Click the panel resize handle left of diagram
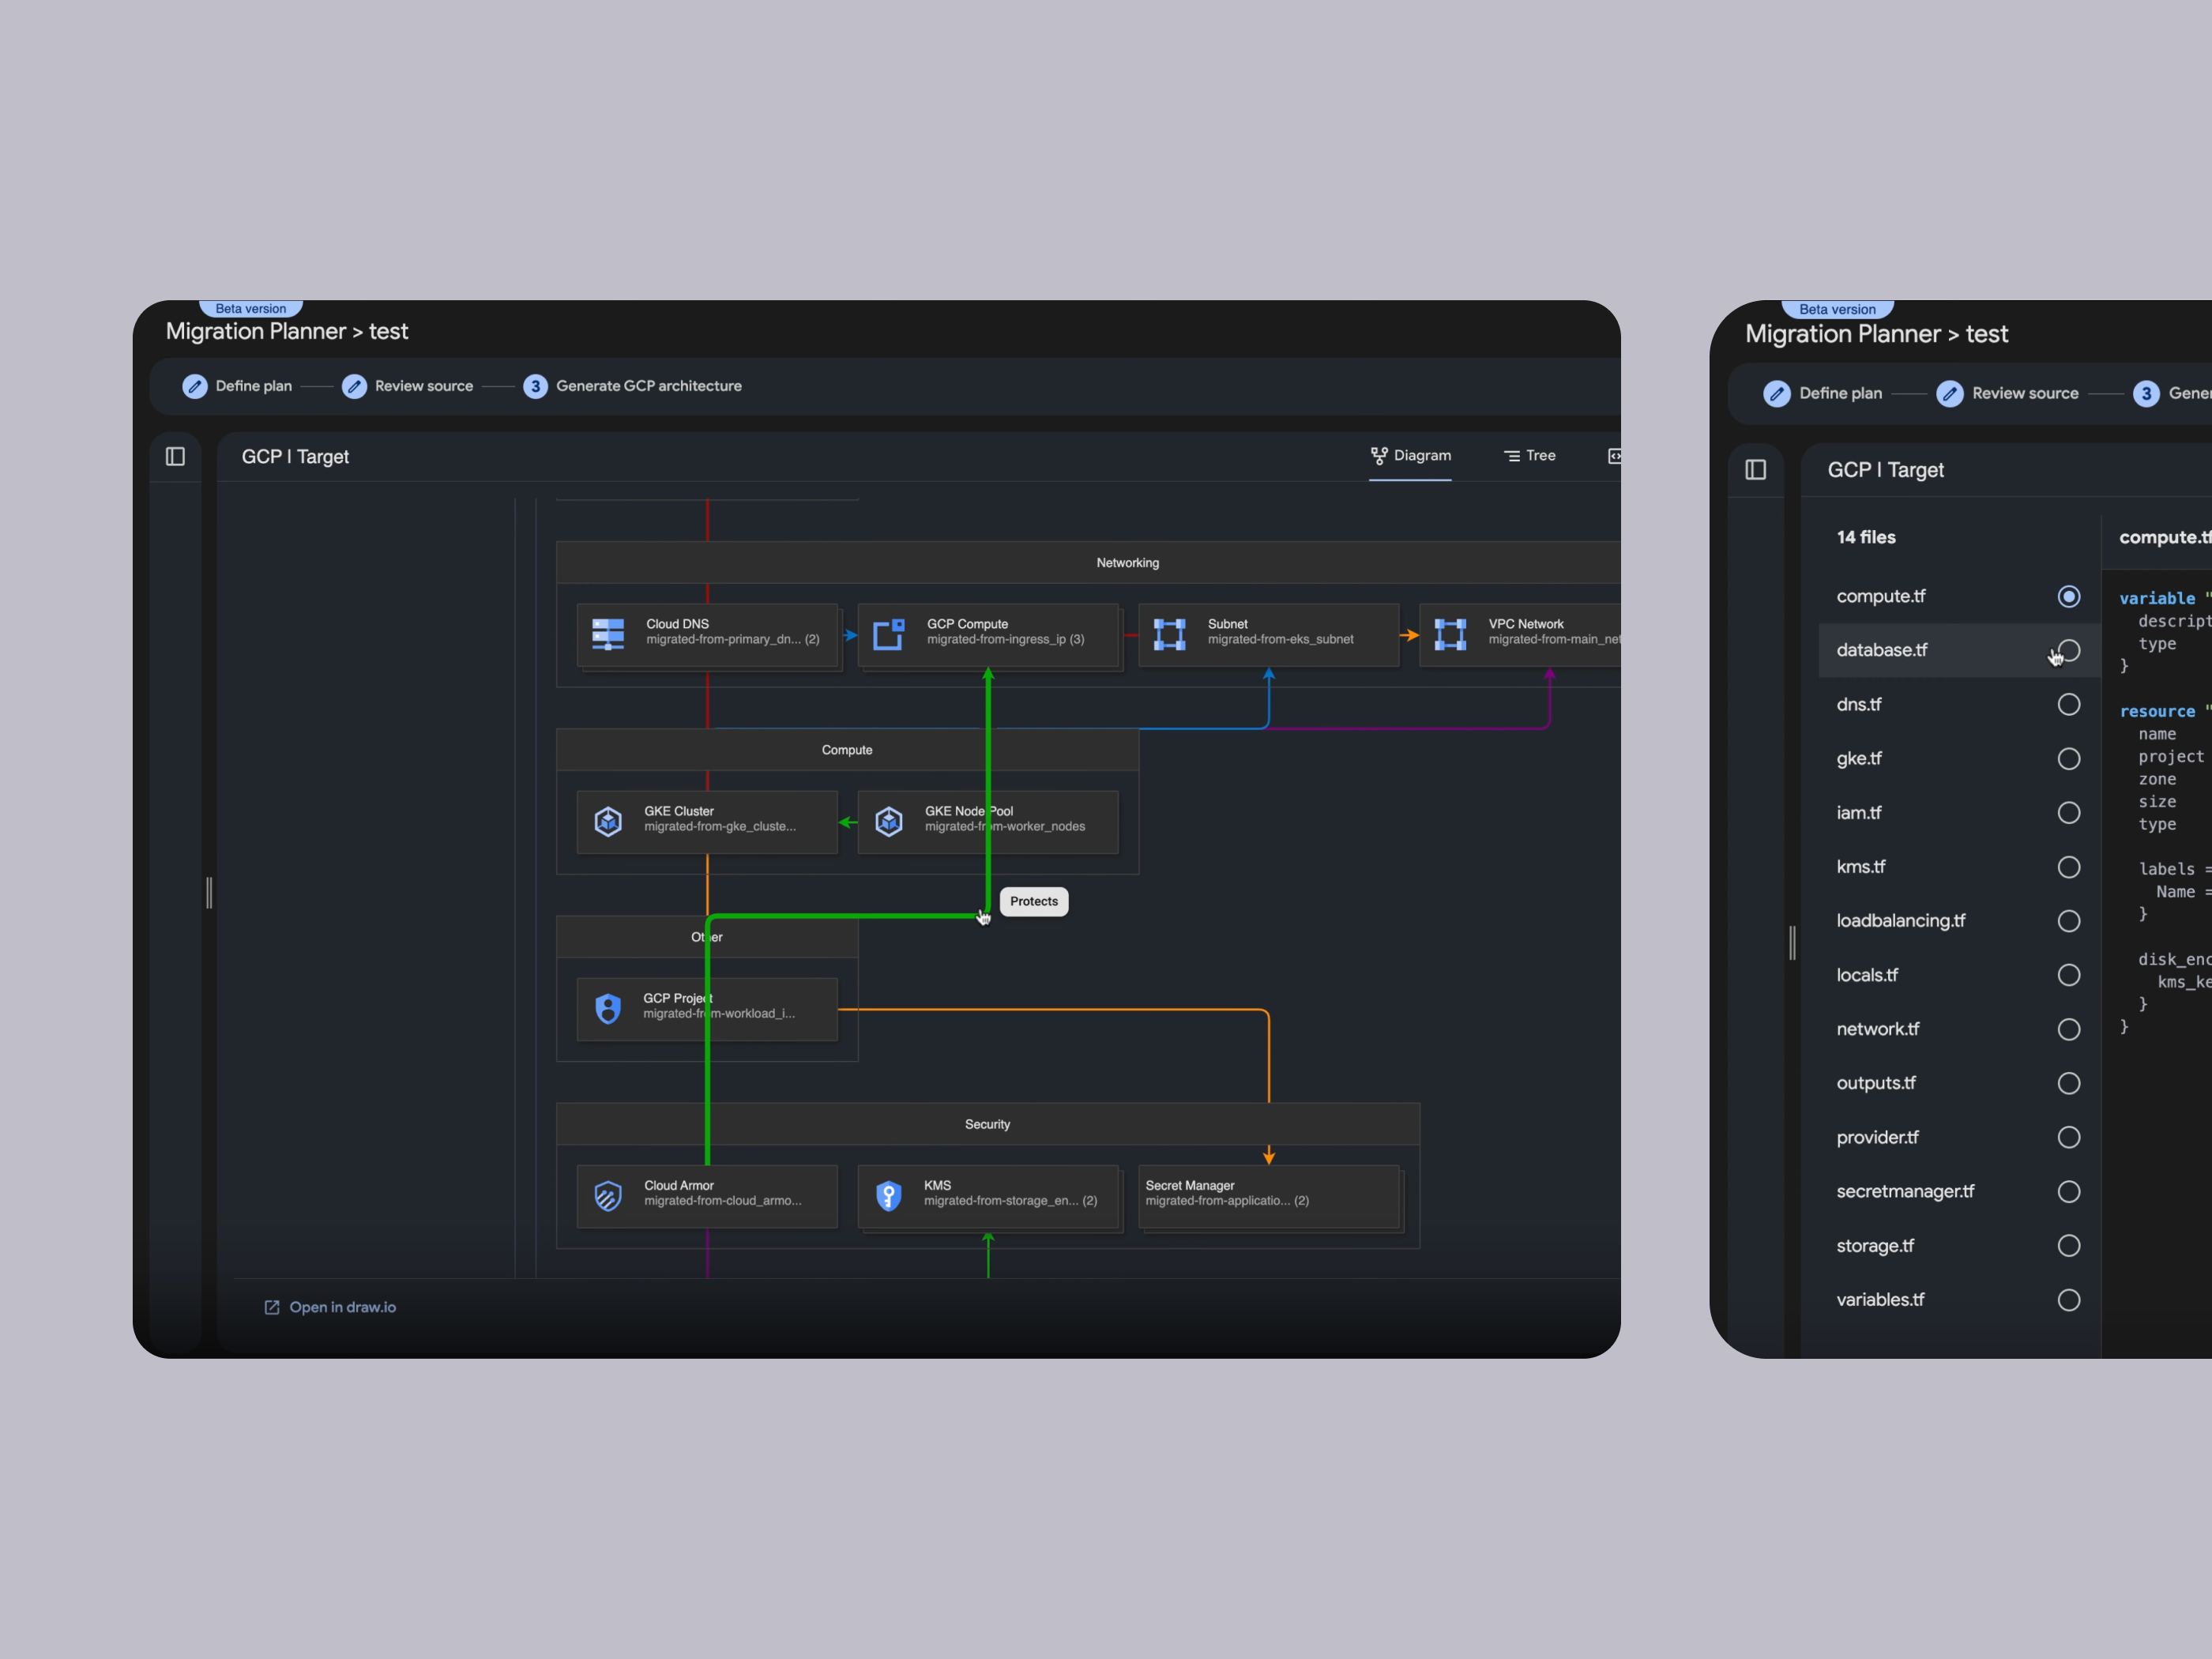 (209, 892)
